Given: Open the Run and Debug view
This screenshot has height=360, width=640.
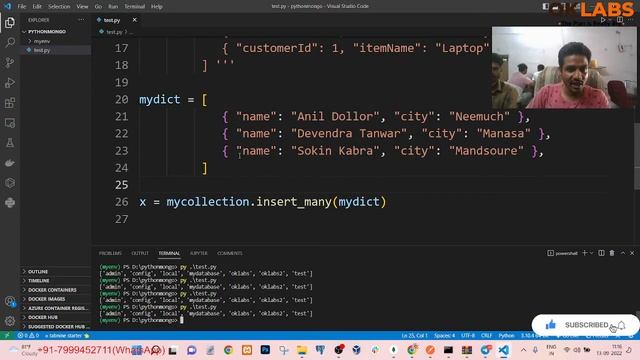Looking at the screenshot, I should [10, 82].
